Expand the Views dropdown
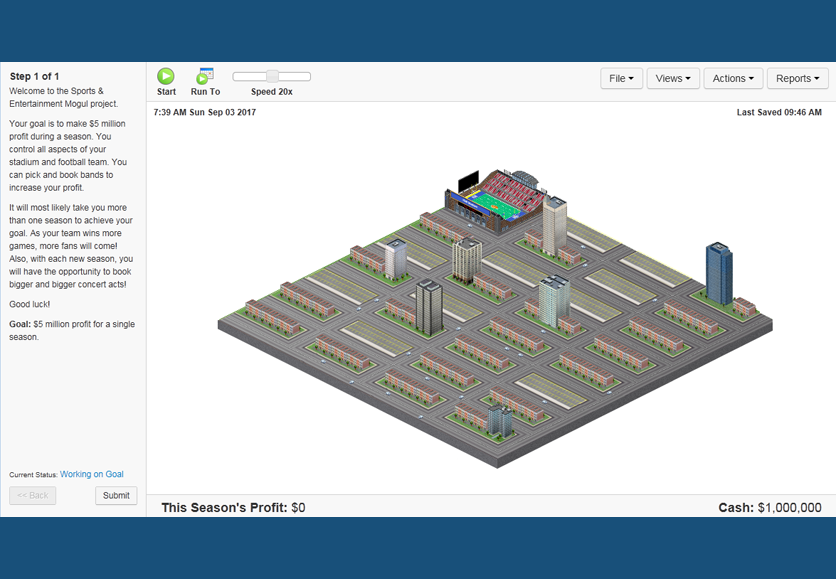 pos(673,79)
